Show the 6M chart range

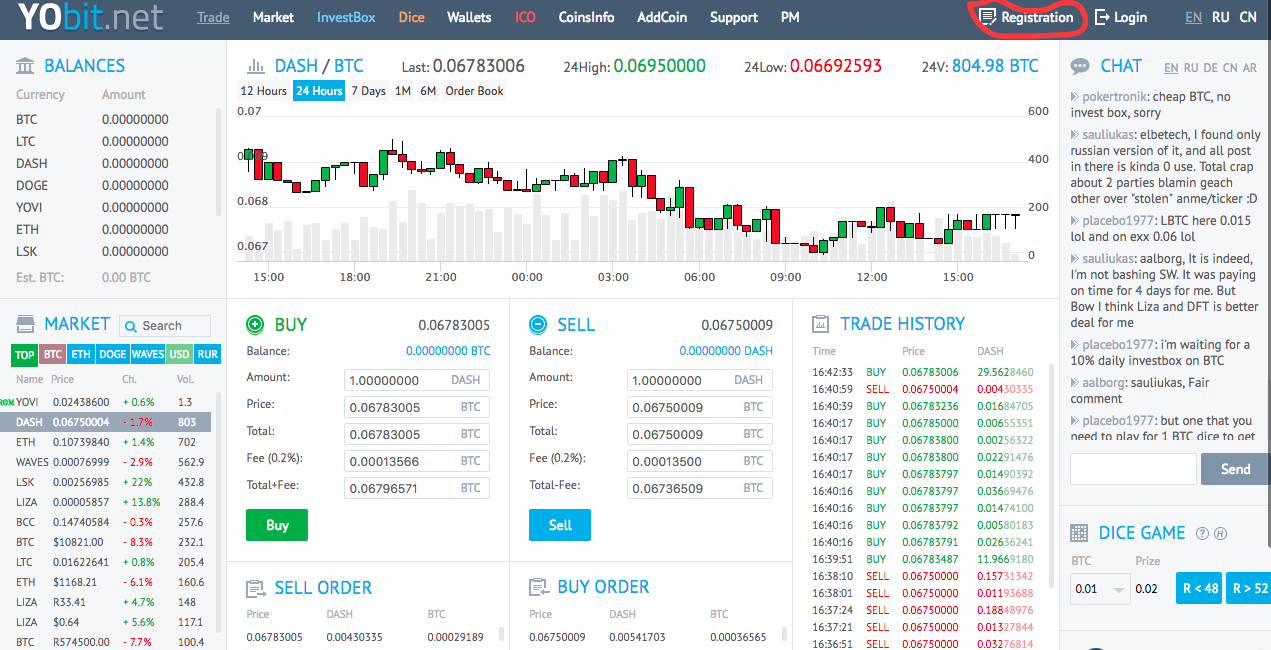428,91
